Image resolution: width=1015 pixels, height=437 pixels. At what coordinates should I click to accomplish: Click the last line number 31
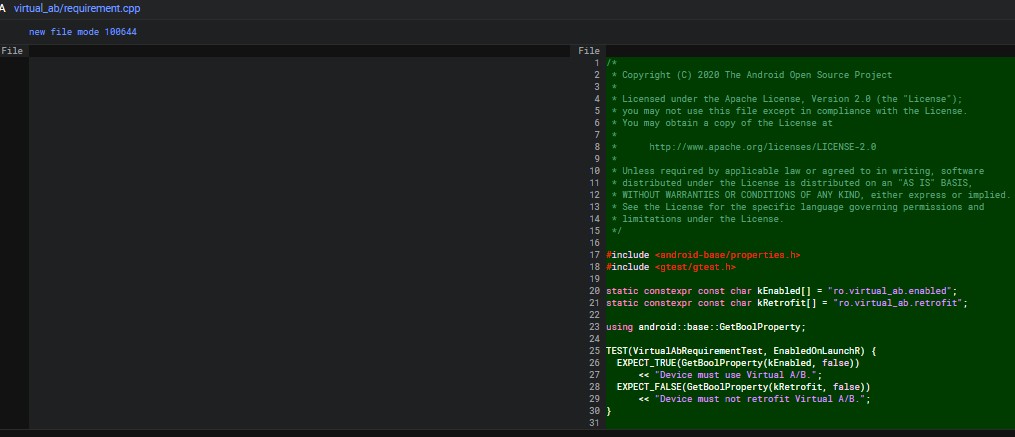click(594, 423)
